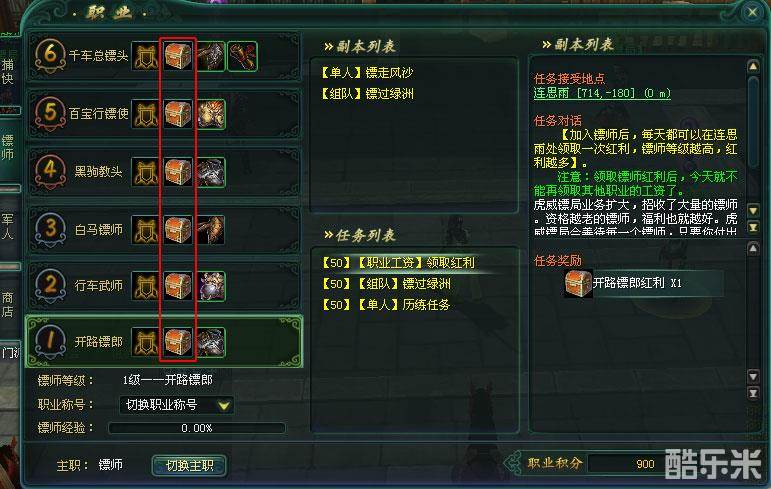The image size is (771, 489).
Task: Click treasure chest icon in 千车总镖头 row
Action: (178, 56)
